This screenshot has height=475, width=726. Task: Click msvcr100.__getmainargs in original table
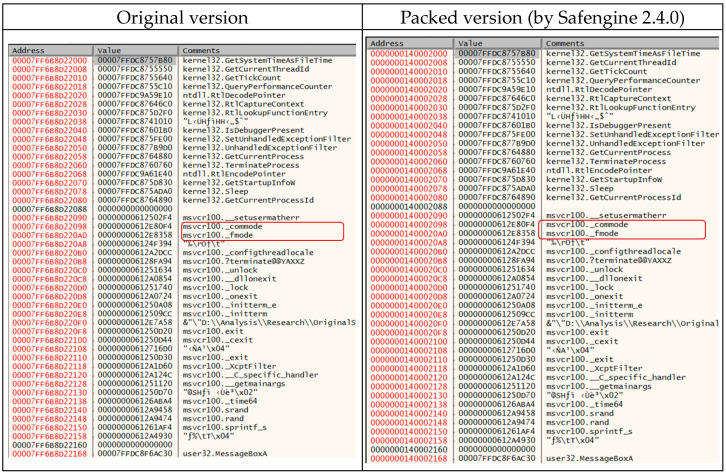click(x=233, y=384)
